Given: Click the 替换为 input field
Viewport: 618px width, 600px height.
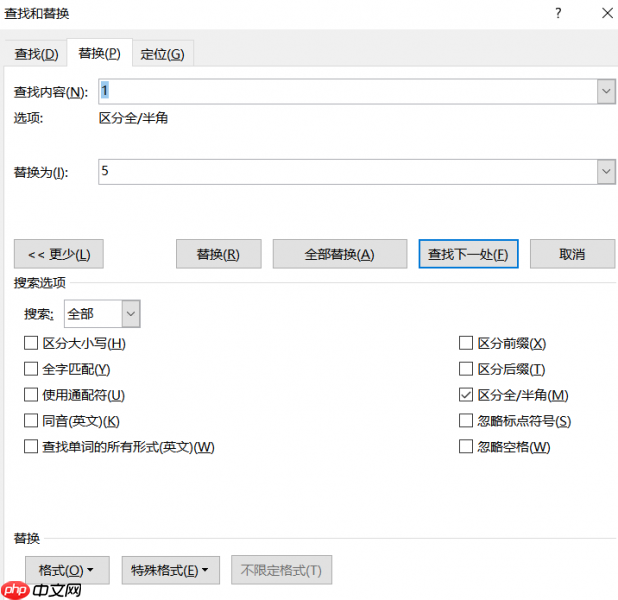Looking at the screenshot, I should click(348, 171).
